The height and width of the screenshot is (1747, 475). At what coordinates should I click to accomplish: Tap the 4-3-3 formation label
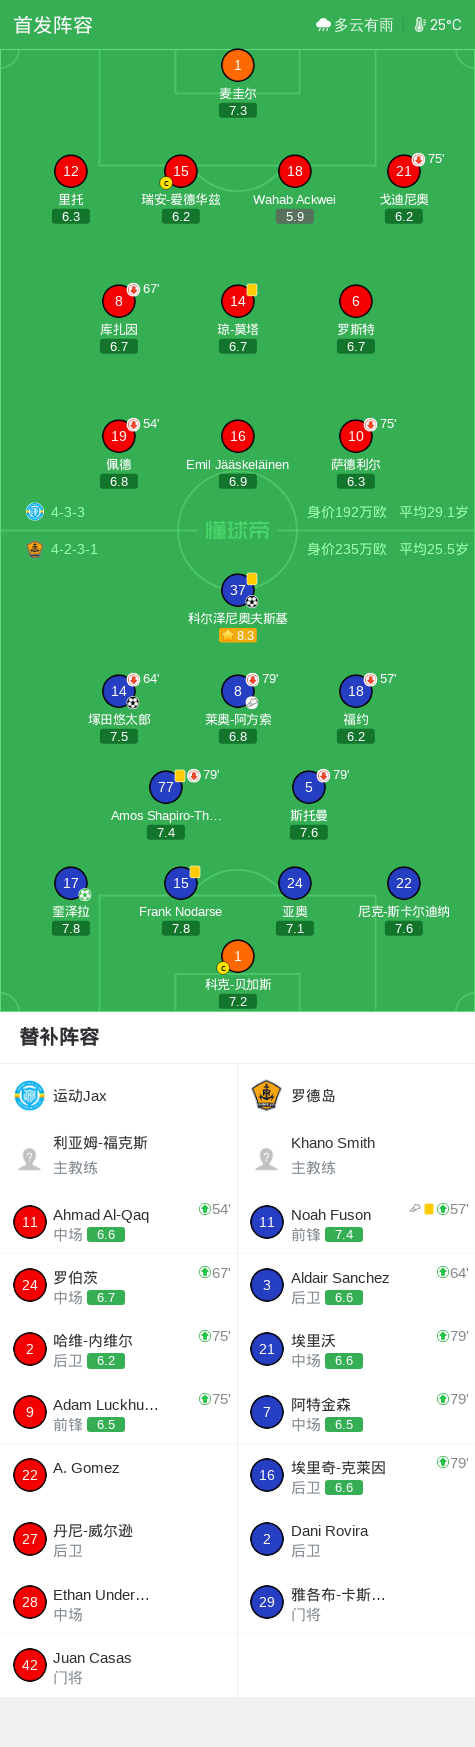click(x=68, y=512)
